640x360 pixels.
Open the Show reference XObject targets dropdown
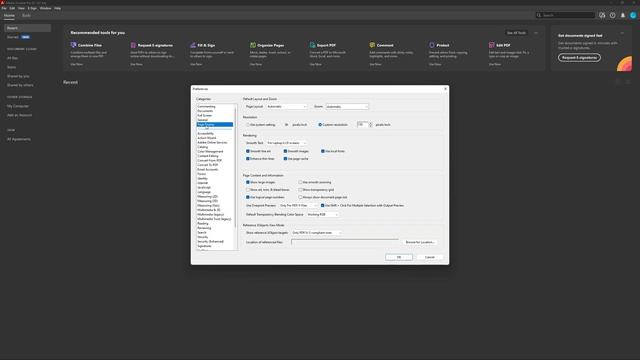(317, 233)
